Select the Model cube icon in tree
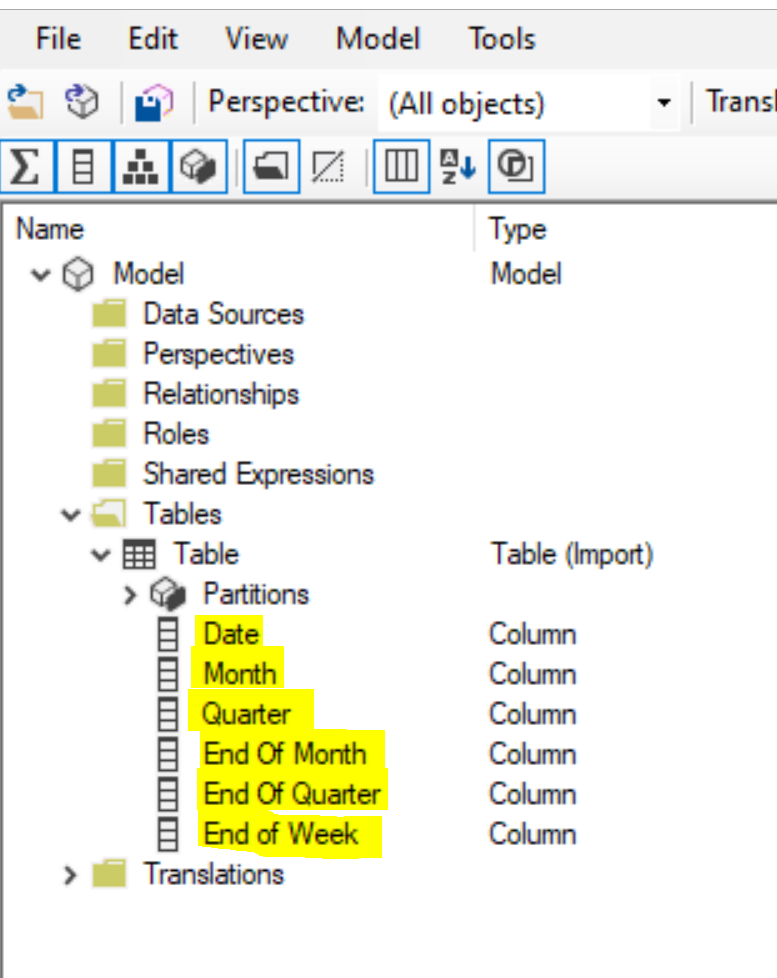The height and width of the screenshot is (978, 777). [78, 274]
